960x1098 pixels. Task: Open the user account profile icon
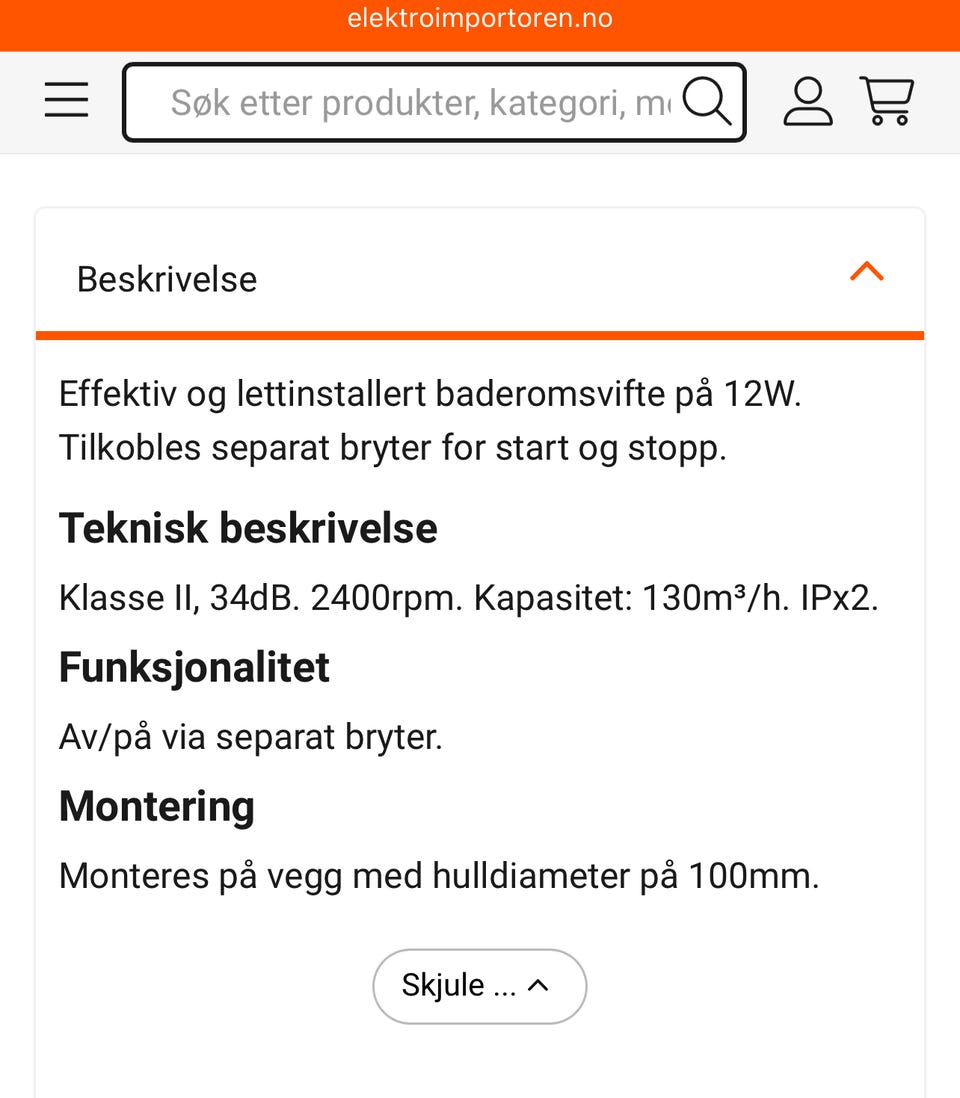point(808,101)
